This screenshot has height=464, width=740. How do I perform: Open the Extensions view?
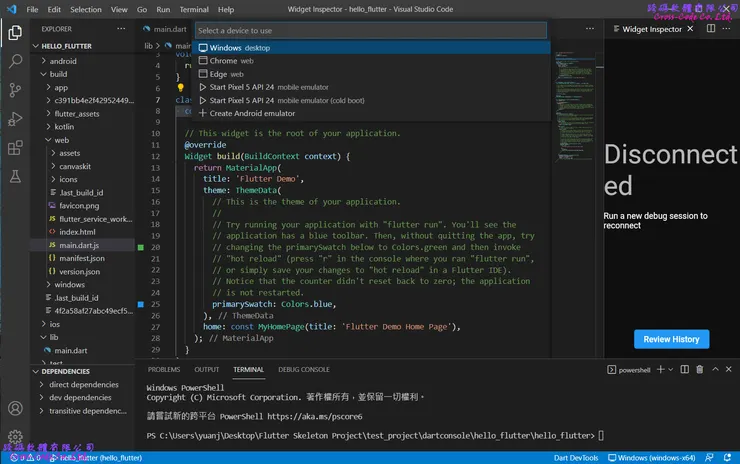[x=15, y=148]
